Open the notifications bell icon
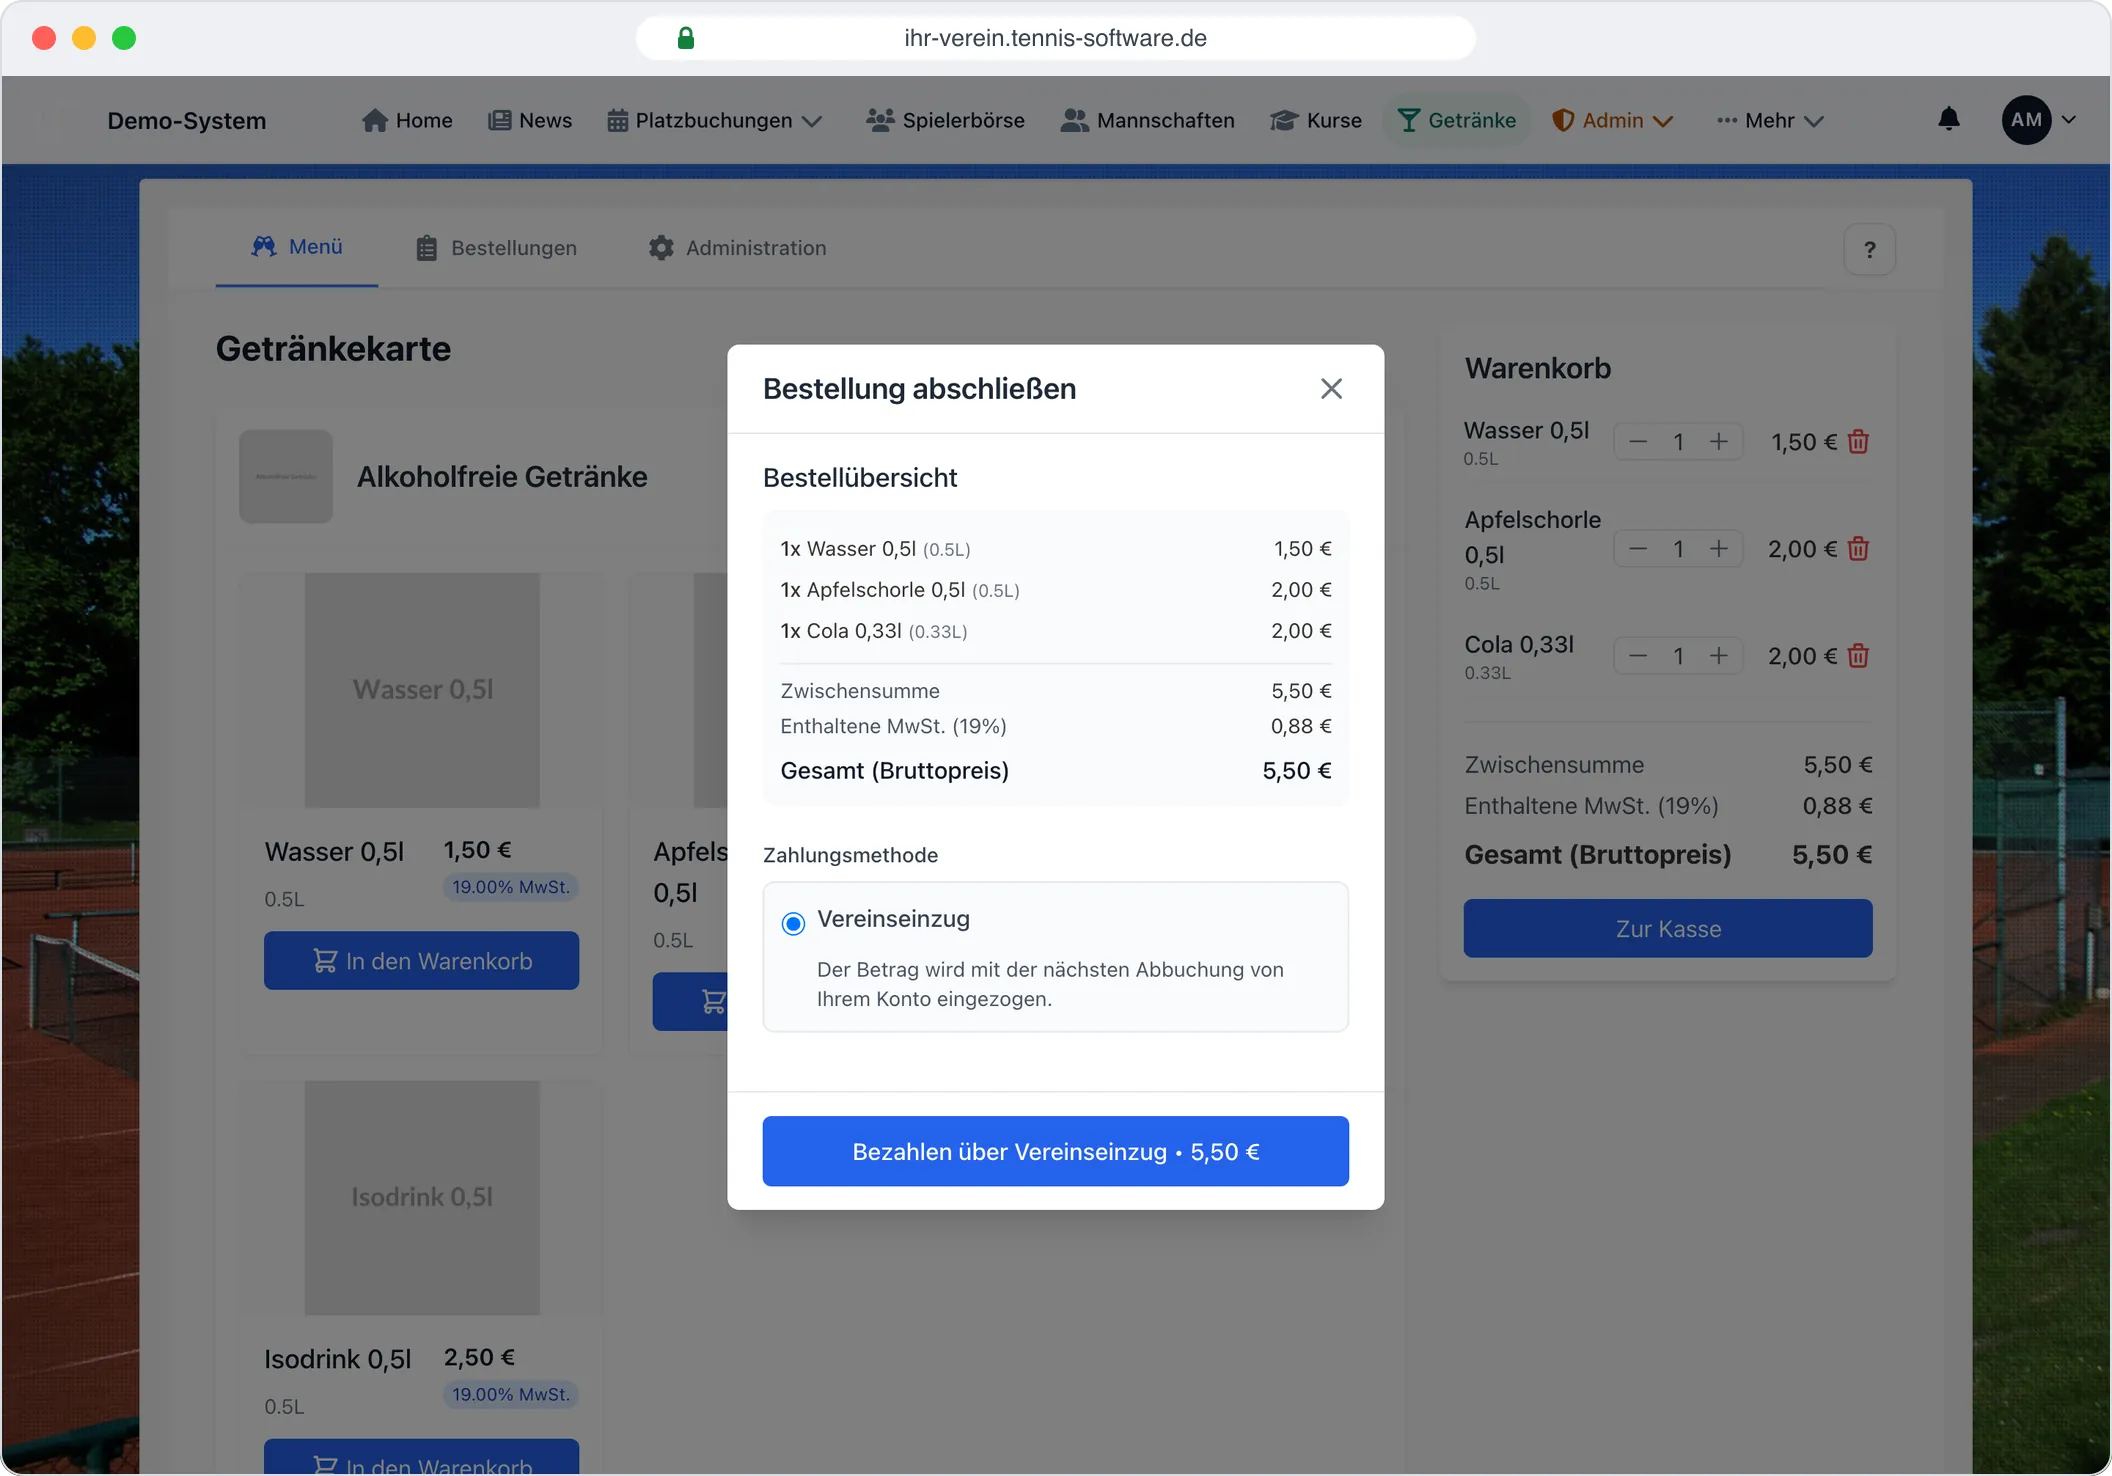This screenshot has height=1476, width=2112. point(1949,120)
